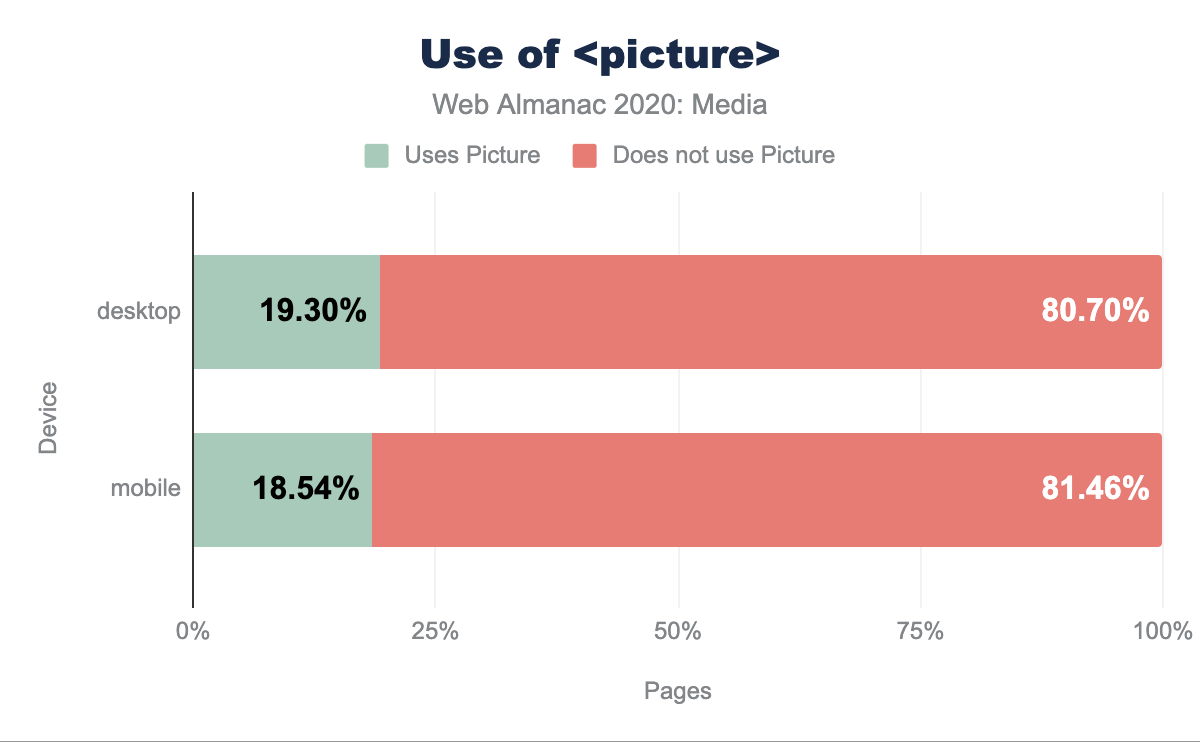Select the "Uses Picture" legend label
1200x742 pixels.
point(472,156)
